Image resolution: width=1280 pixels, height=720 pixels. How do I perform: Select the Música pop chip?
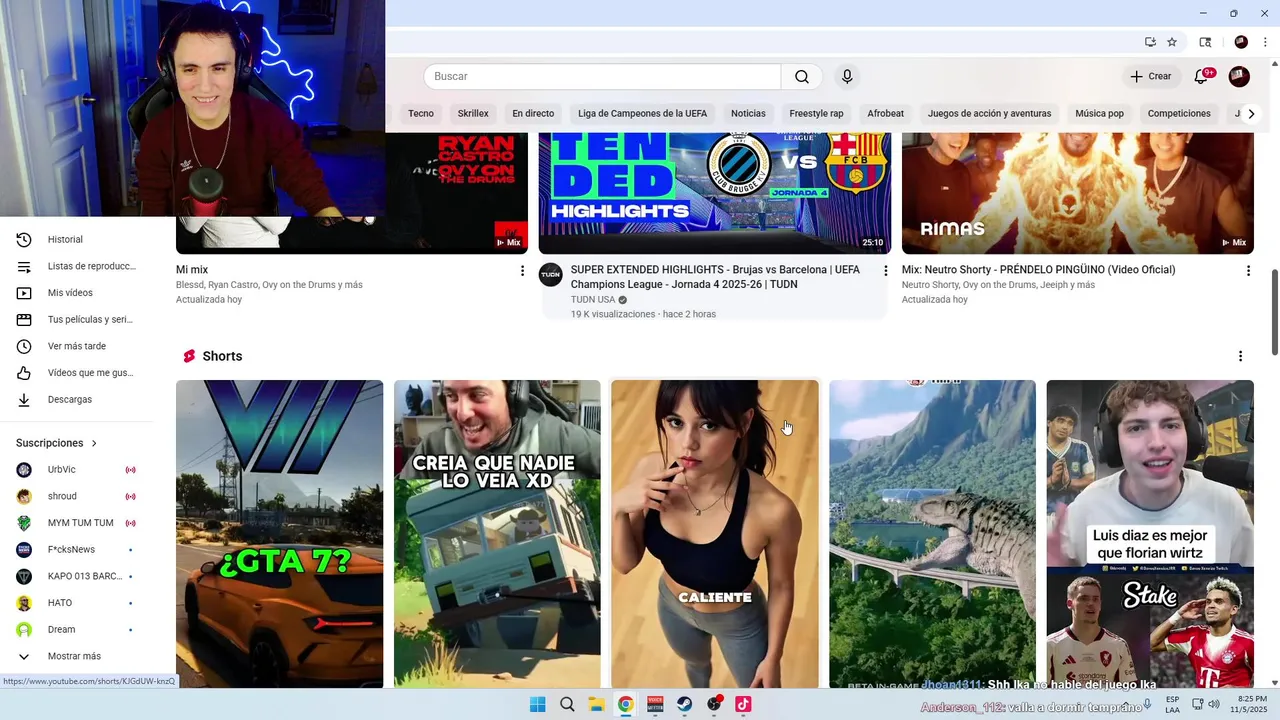point(1100,114)
